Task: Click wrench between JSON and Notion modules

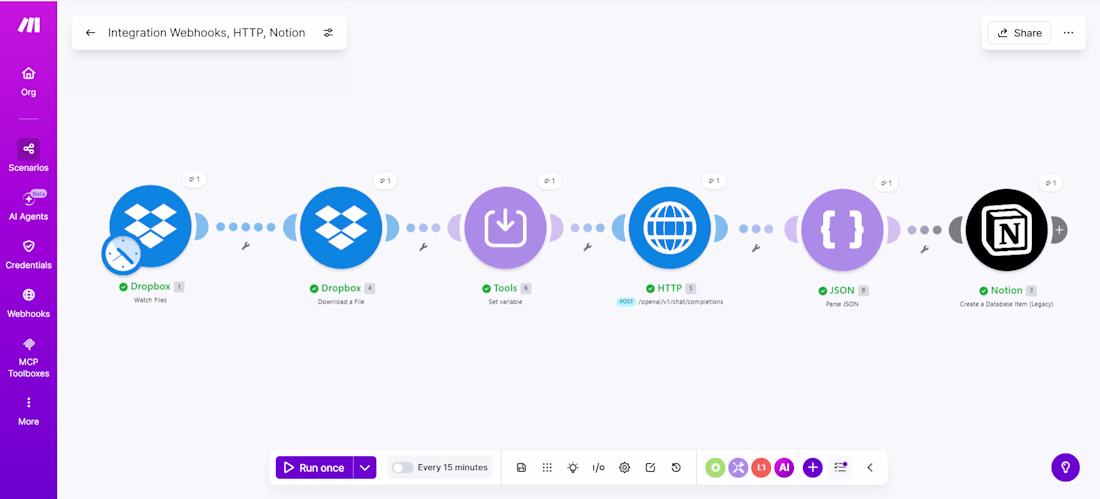Action: [x=925, y=248]
